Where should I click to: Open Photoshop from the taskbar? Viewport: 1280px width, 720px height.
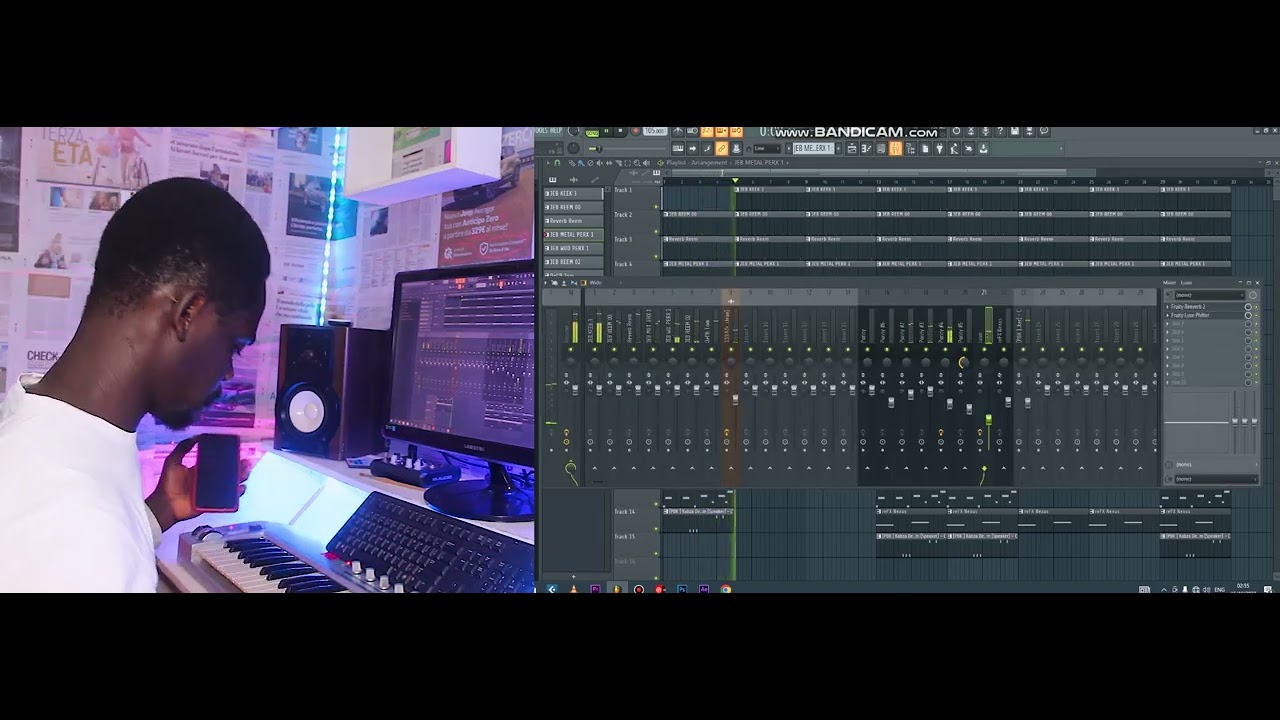[x=682, y=589]
